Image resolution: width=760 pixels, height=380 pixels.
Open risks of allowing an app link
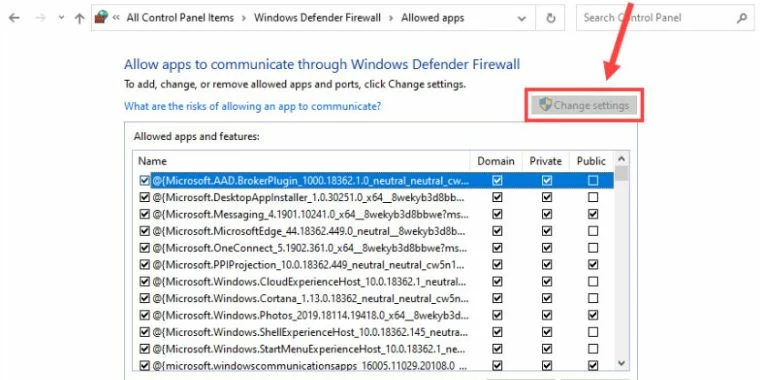click(253, 106)
